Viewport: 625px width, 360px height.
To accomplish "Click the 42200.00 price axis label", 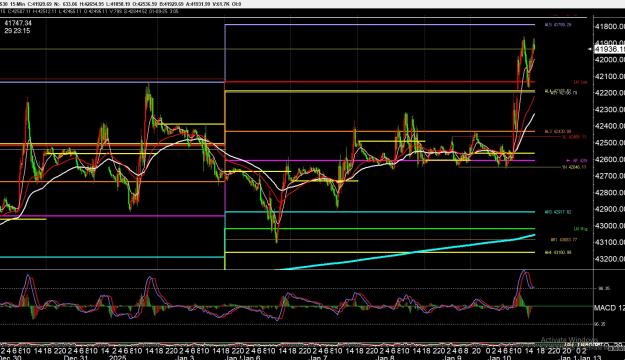I will 609,93.
